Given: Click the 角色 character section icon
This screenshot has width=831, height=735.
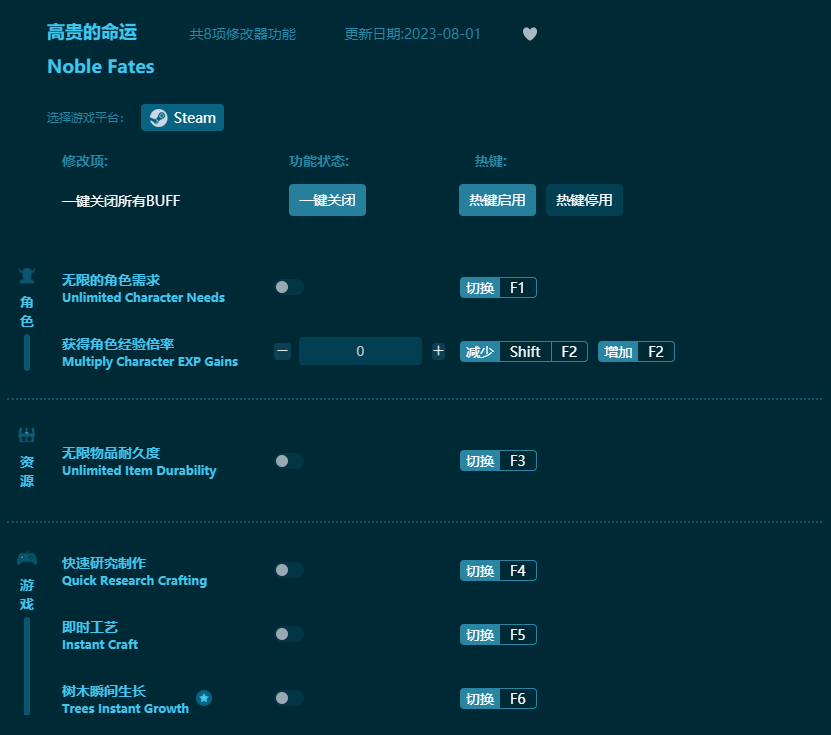Looking at the screenshot, I should pos(27,277).
